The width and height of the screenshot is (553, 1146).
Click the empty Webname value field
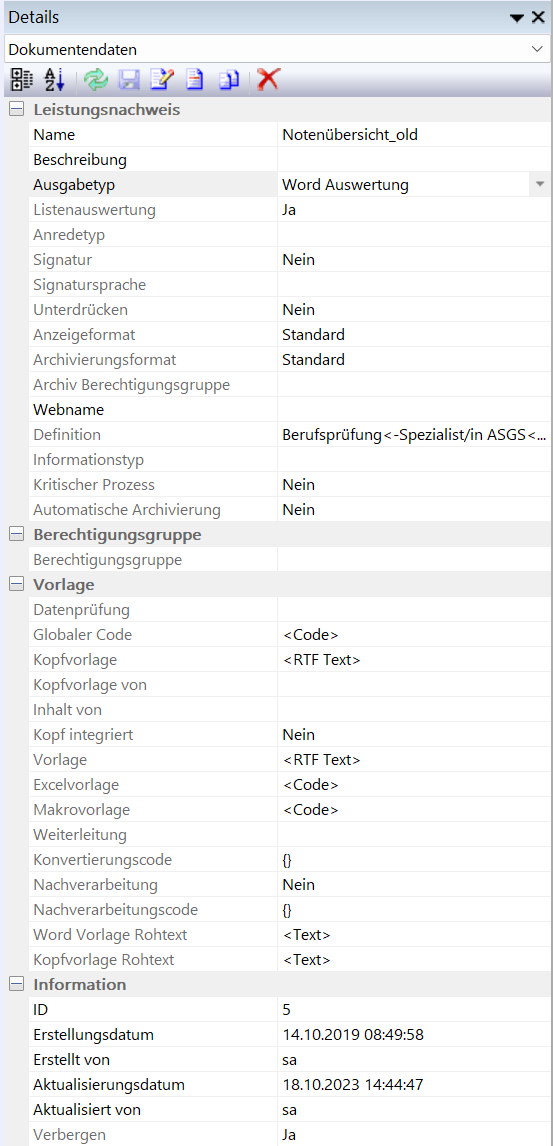(x=413, y=409)
